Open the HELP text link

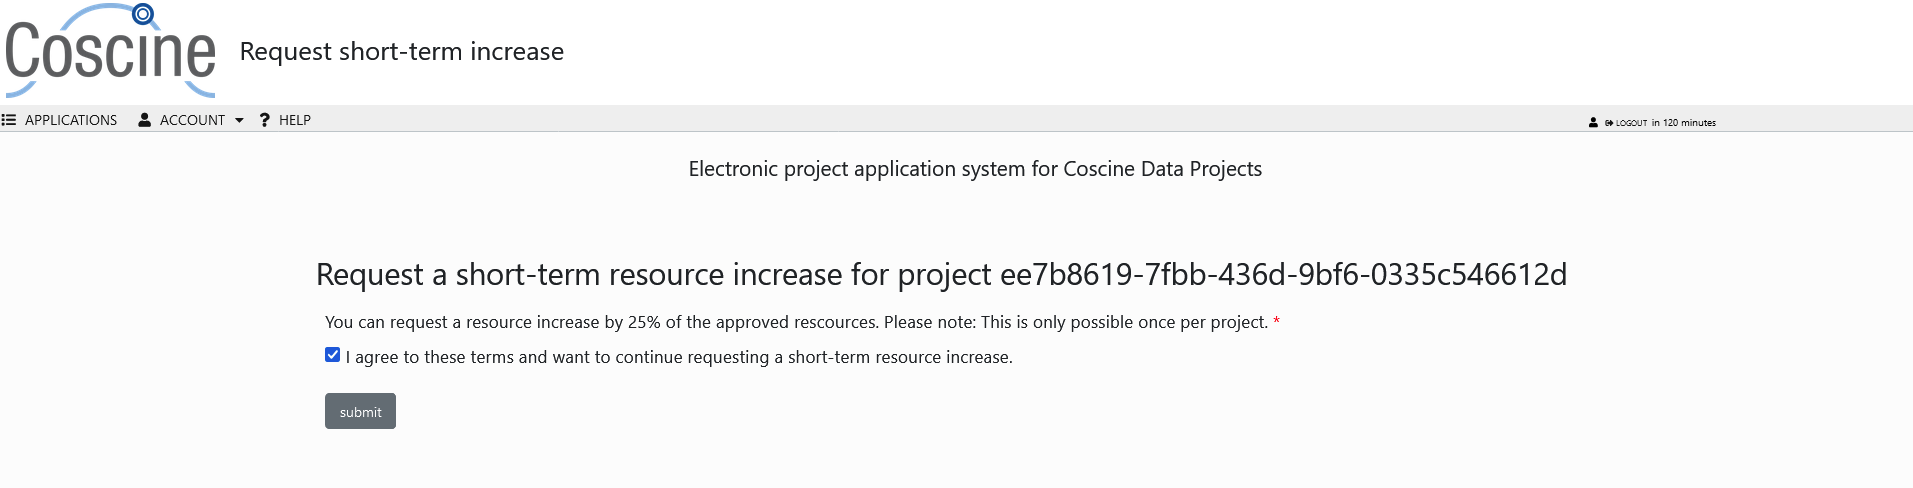(x=295, y=120)
